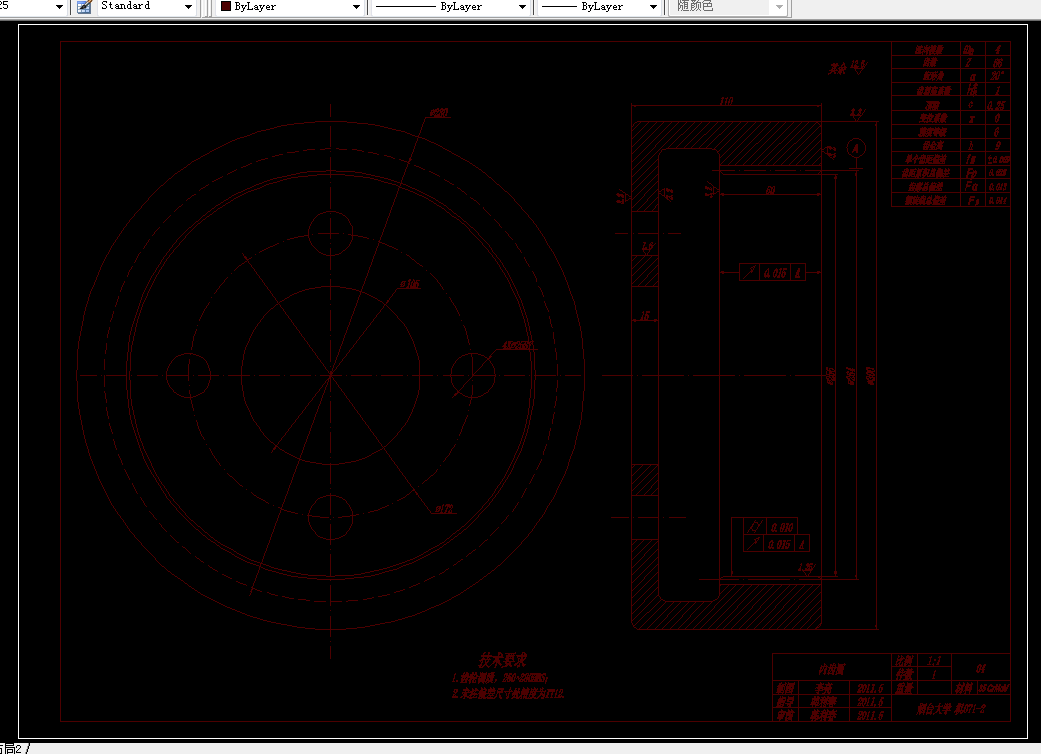Click the datum A circle marker

[856, 148]
